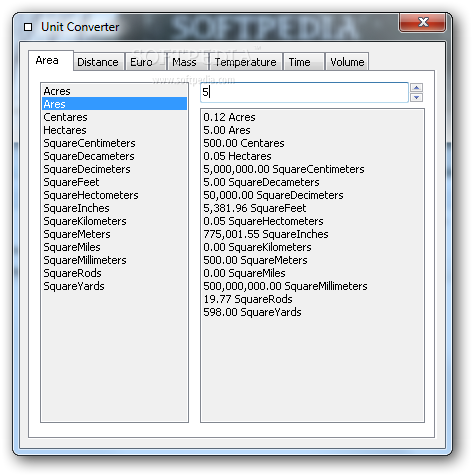Pick SquareMillimeters in the unit list
The height and width of the screenshot is (476, 473).
click(114, 260)
